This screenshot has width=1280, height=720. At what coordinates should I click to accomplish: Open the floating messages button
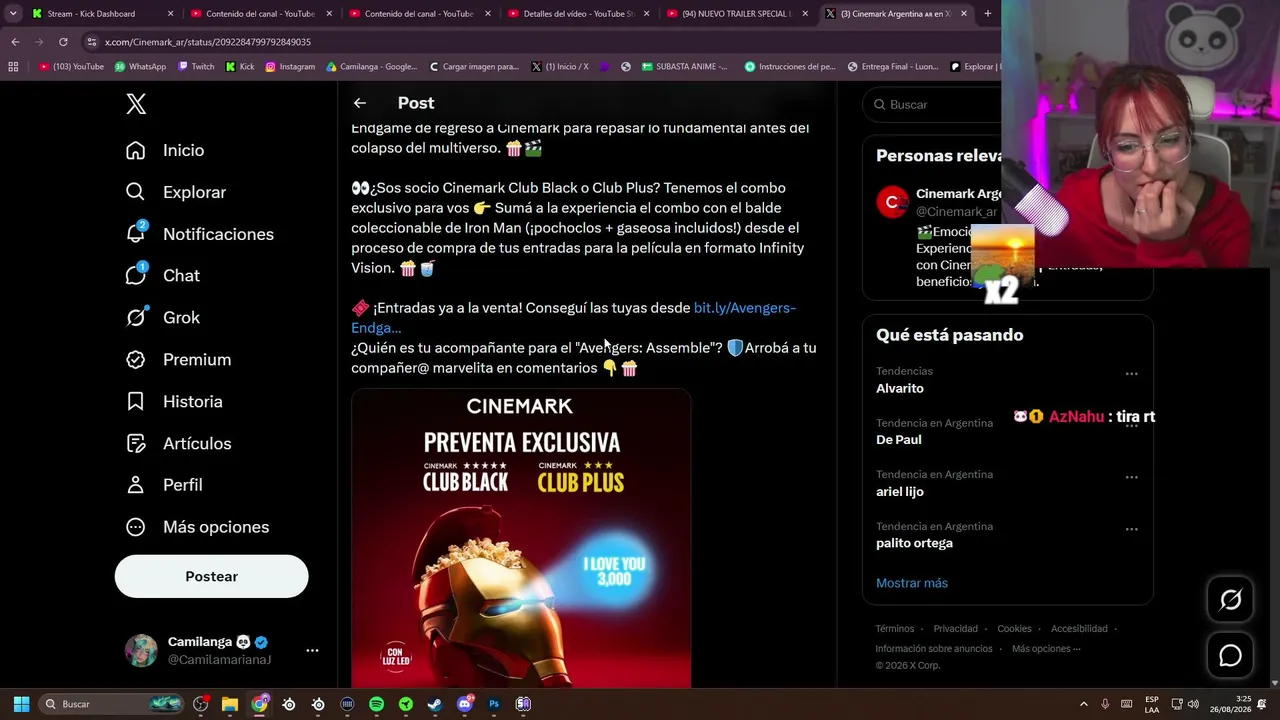click(x=1230, y=656)
